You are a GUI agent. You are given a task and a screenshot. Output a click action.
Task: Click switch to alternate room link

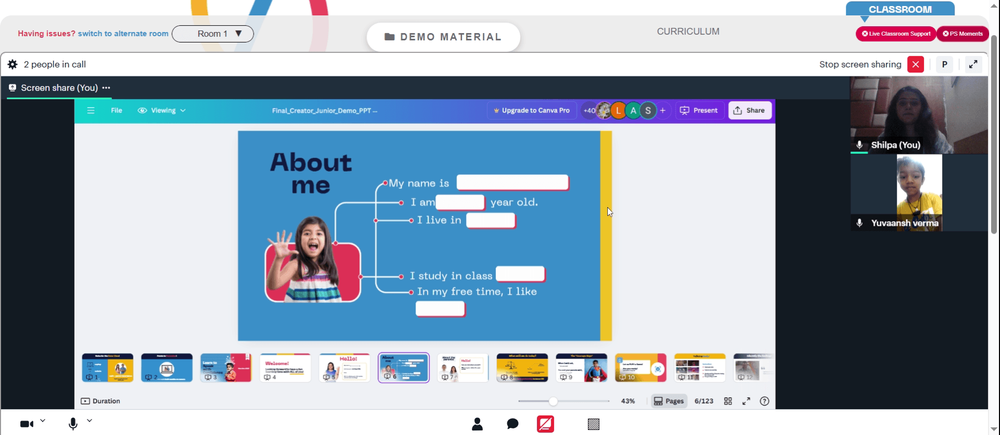(x=123, y=34)
